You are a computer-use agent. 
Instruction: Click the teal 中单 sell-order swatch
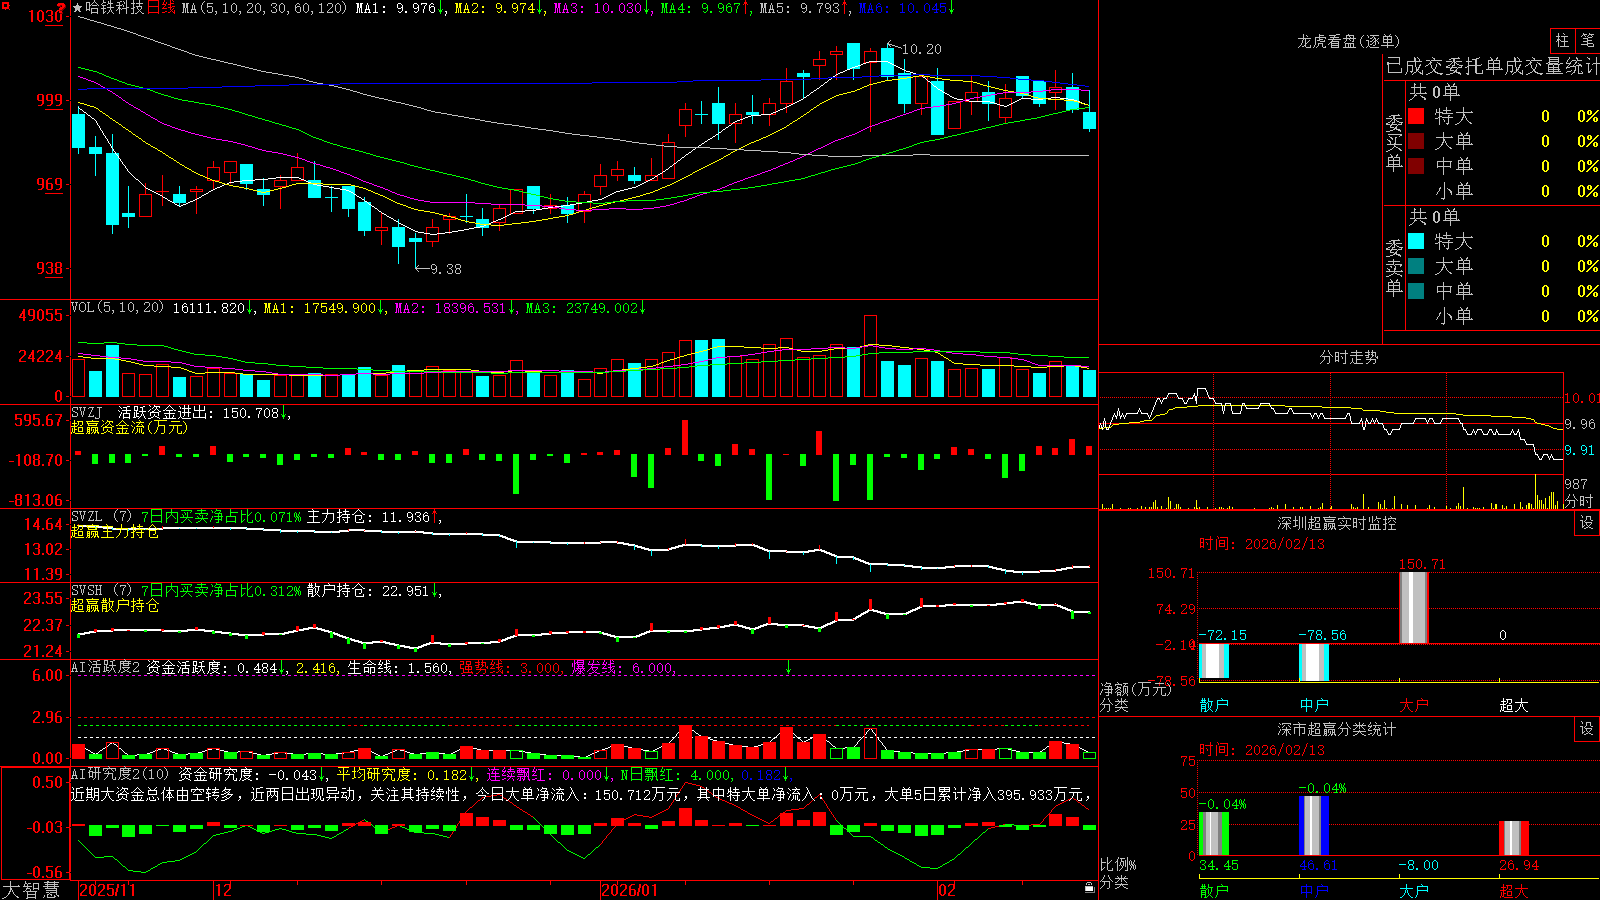(x=1416, y=291)
